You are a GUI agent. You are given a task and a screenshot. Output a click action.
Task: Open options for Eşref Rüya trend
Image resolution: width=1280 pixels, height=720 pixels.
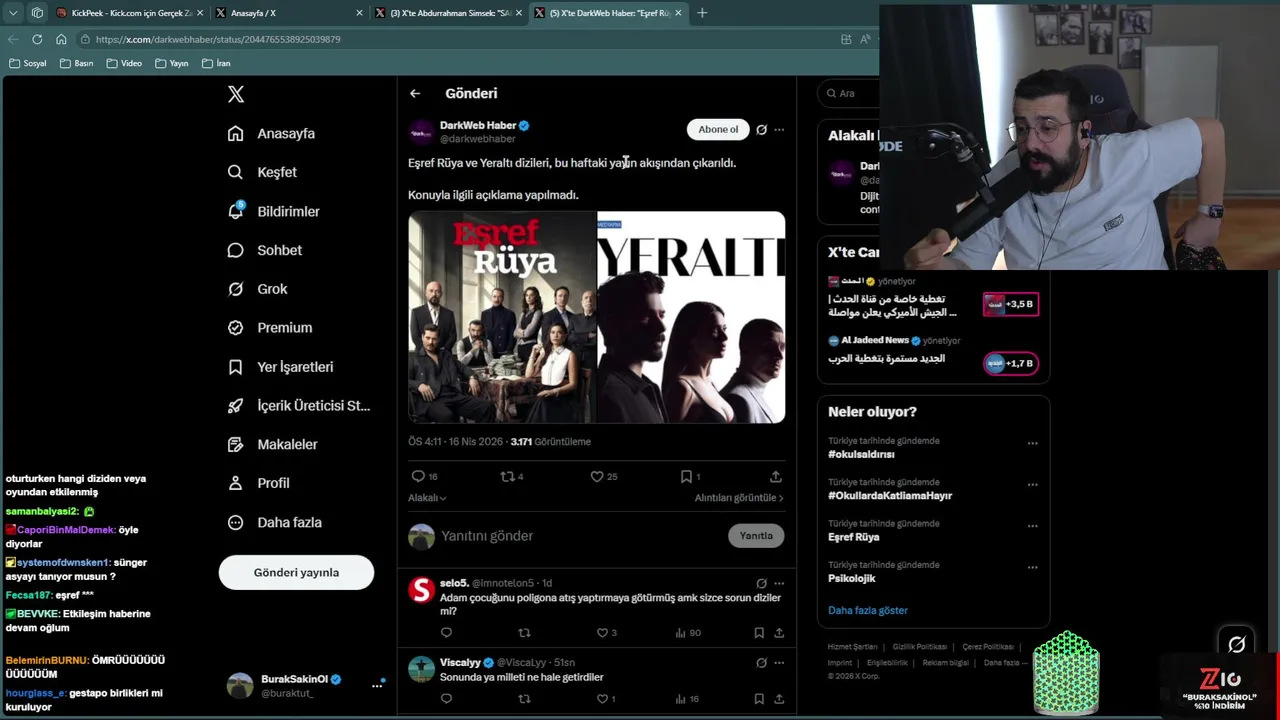coord(1032,525)
